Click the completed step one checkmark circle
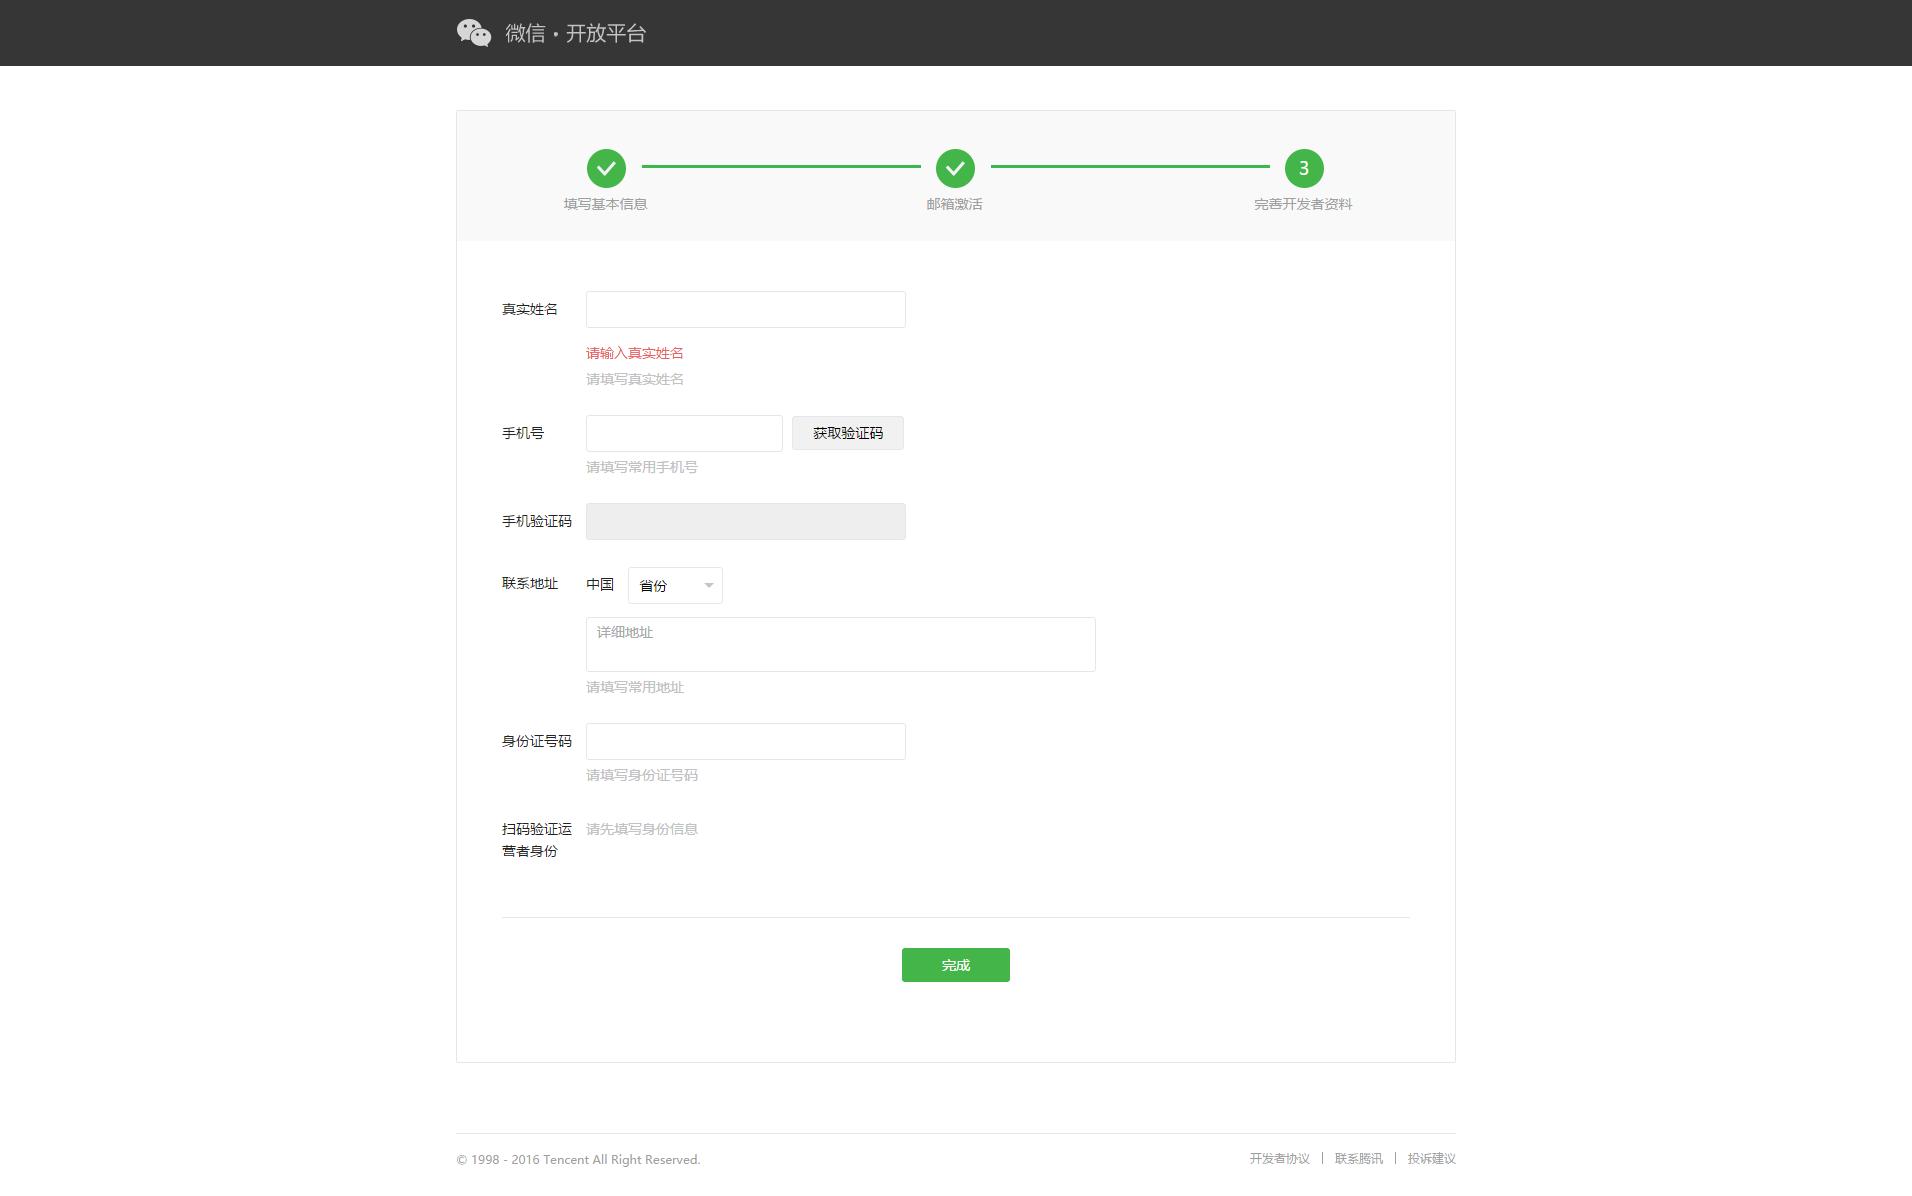Image resolution: width=1912 pixels, height=1196 pixels. 606,168
